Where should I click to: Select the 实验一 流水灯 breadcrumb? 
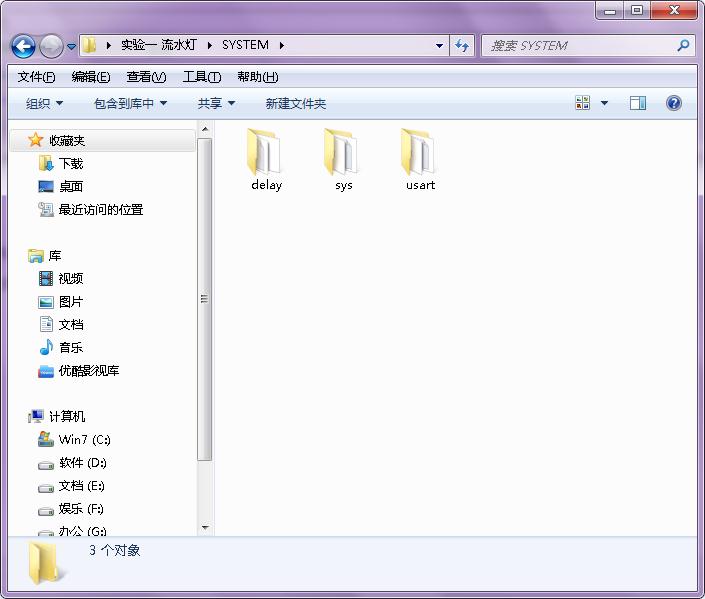click(159, 45)
